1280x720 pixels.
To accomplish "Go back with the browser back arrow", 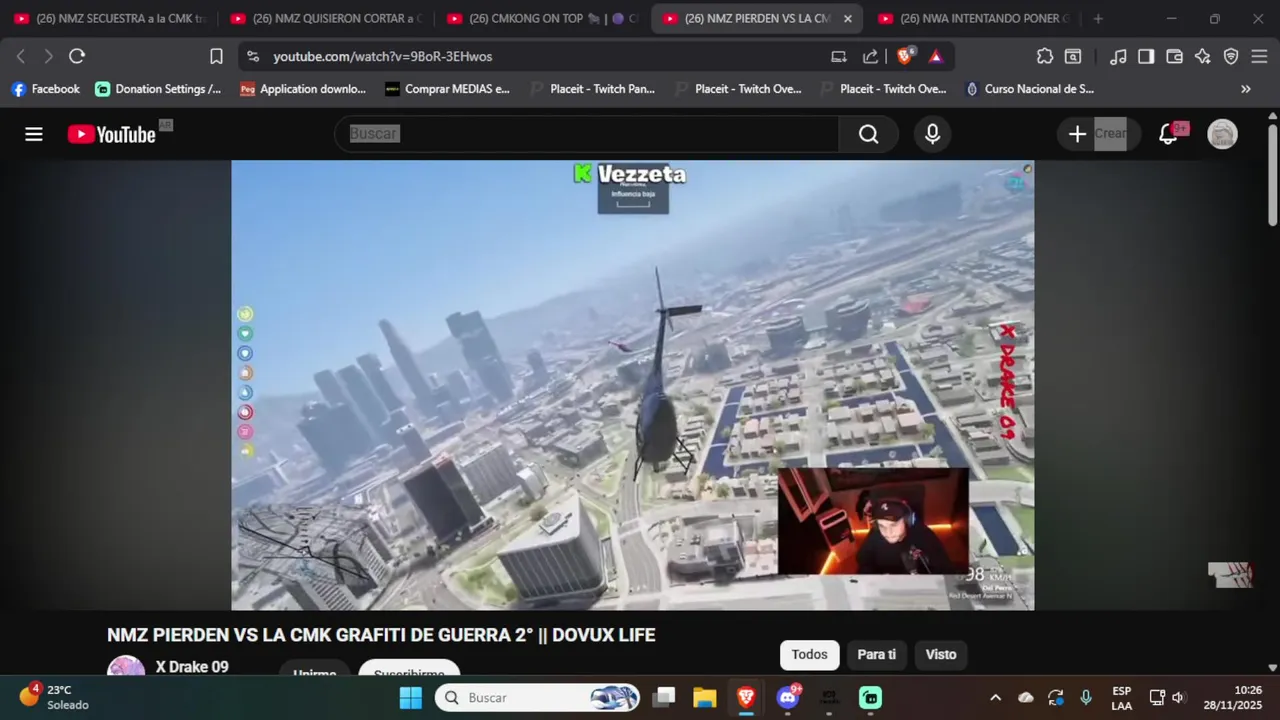I will (x=21, y=56).
